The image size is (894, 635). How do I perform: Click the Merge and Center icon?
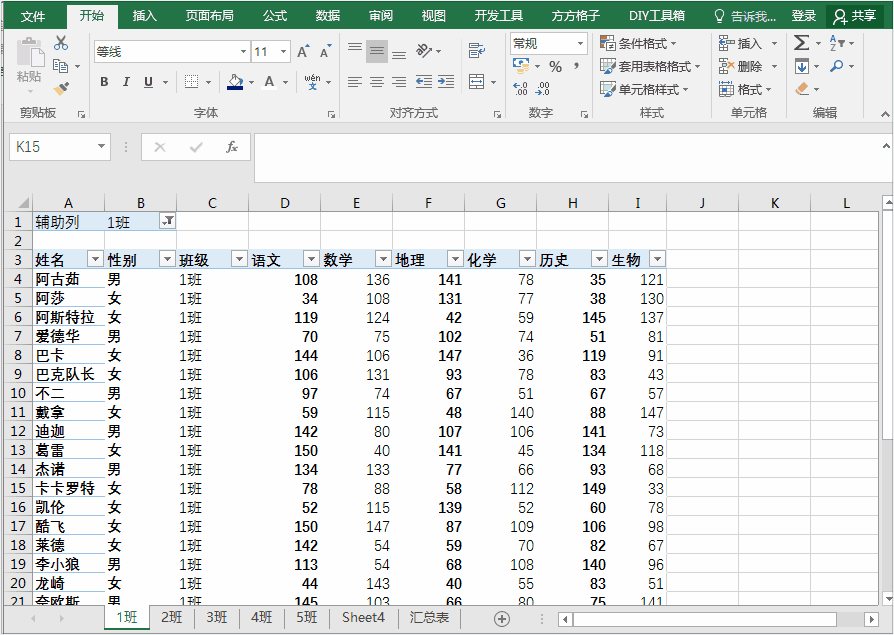pyautogui.click(x=477, y=82)
